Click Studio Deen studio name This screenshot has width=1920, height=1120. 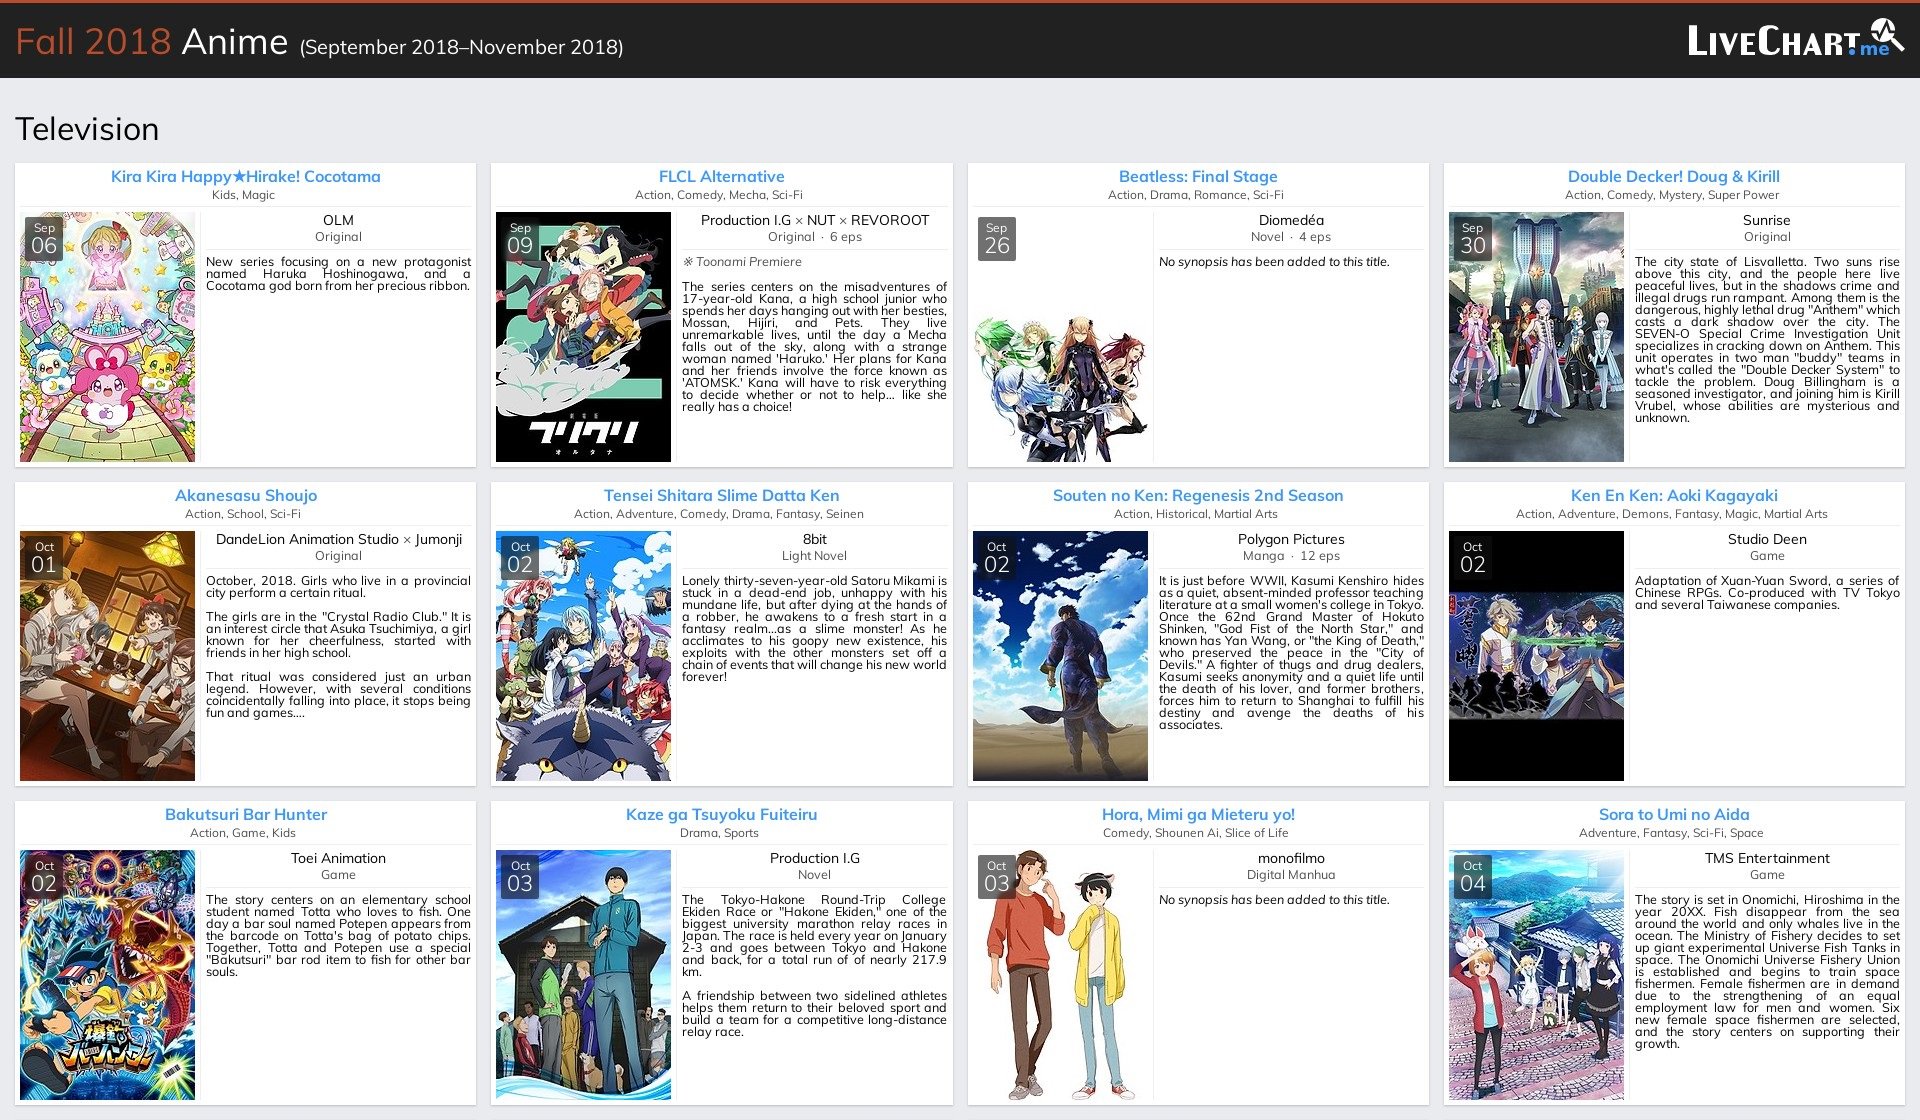tap(1767, 539)
